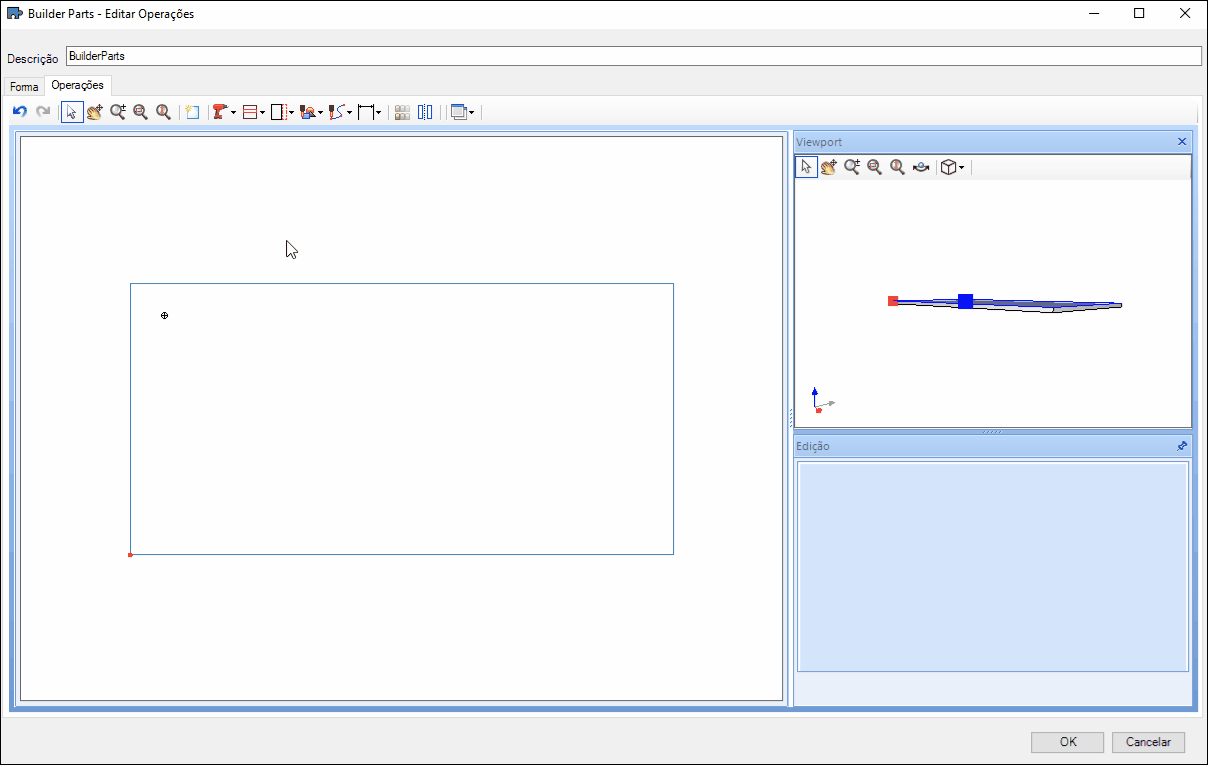Click the zoom 1:1 magnifier in main toolbar
The width and height of the screenshot is (1208, 765).
pyautogui.click(x=164, y=112)
